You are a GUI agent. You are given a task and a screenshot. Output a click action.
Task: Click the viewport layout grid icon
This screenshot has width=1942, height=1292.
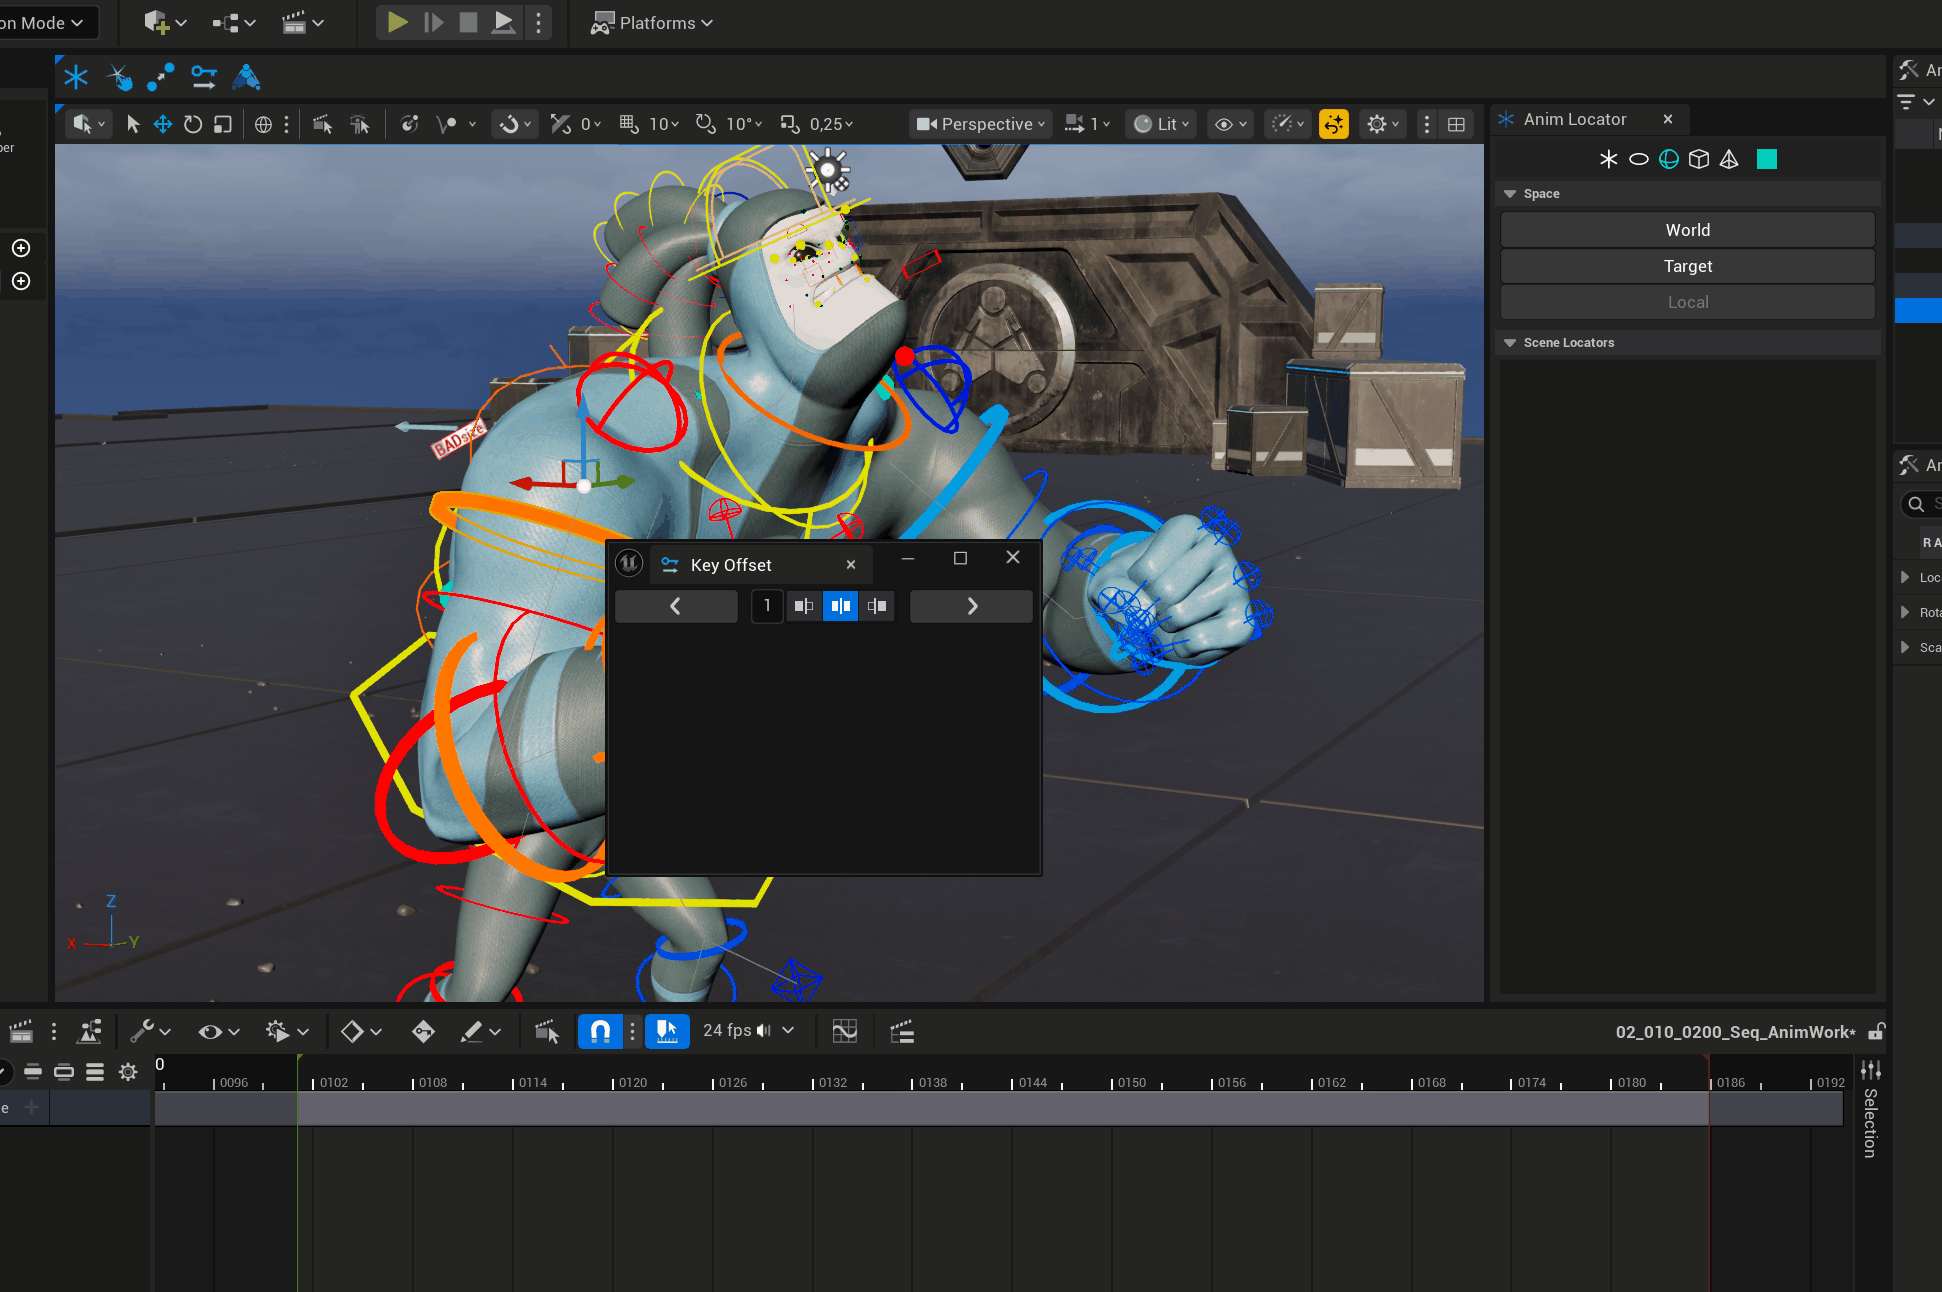[1456, 124]
